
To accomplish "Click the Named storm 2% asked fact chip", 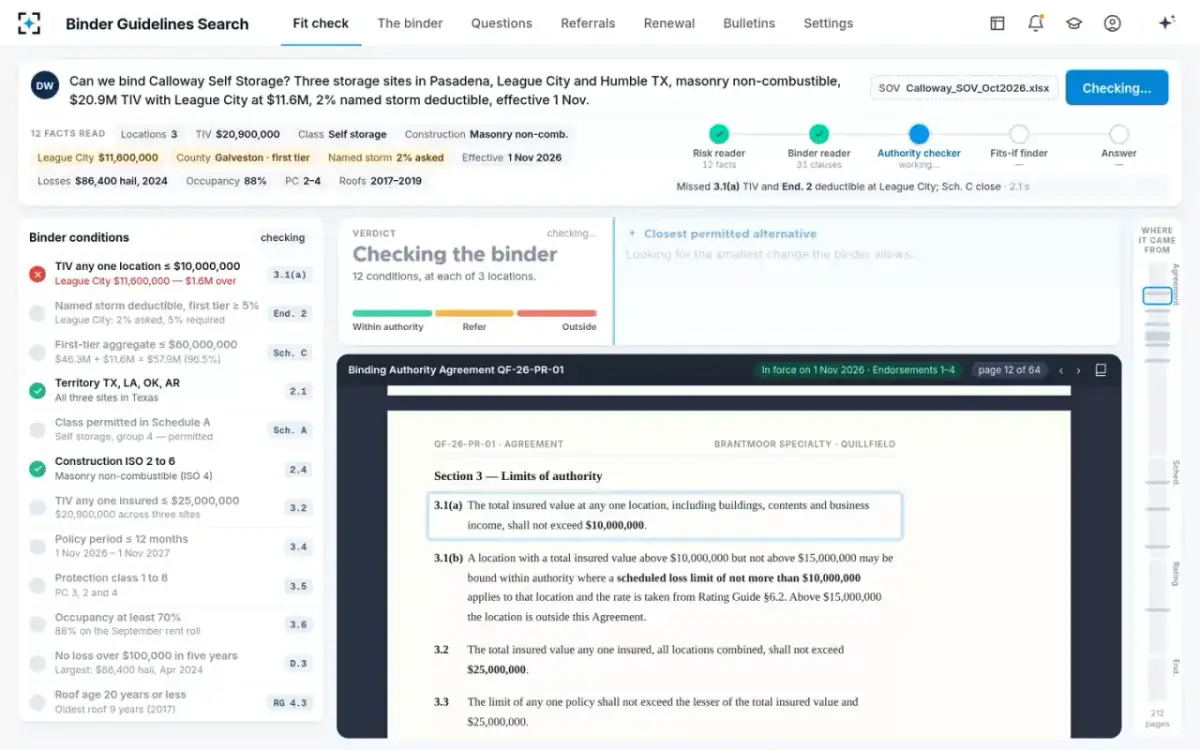I will 386,158.
